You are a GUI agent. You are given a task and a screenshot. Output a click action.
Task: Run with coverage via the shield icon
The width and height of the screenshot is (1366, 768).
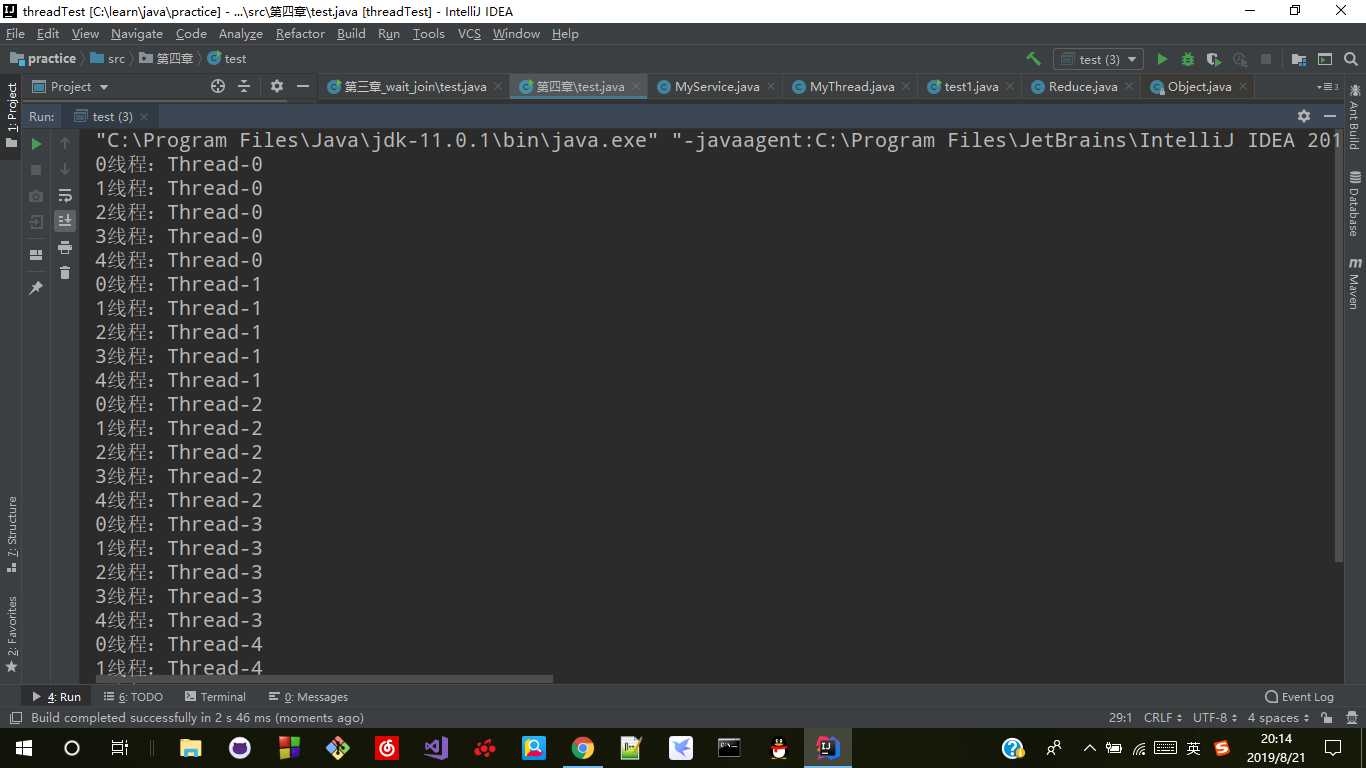[1214, 59]
